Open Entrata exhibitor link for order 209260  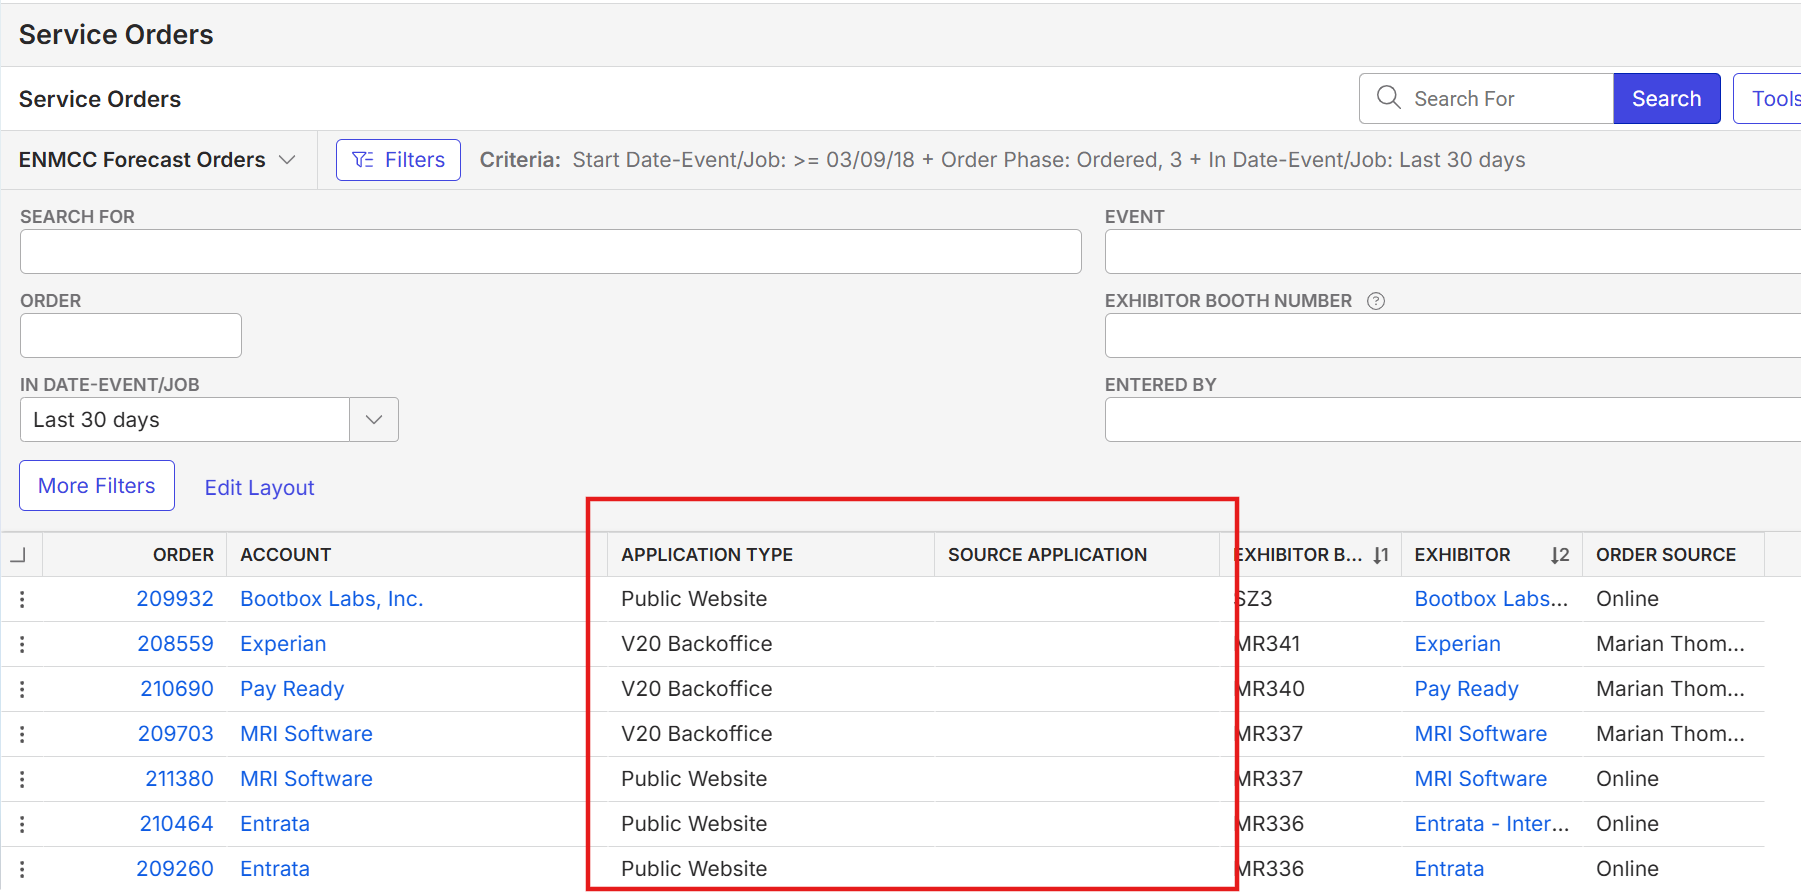coord(1449,869)
